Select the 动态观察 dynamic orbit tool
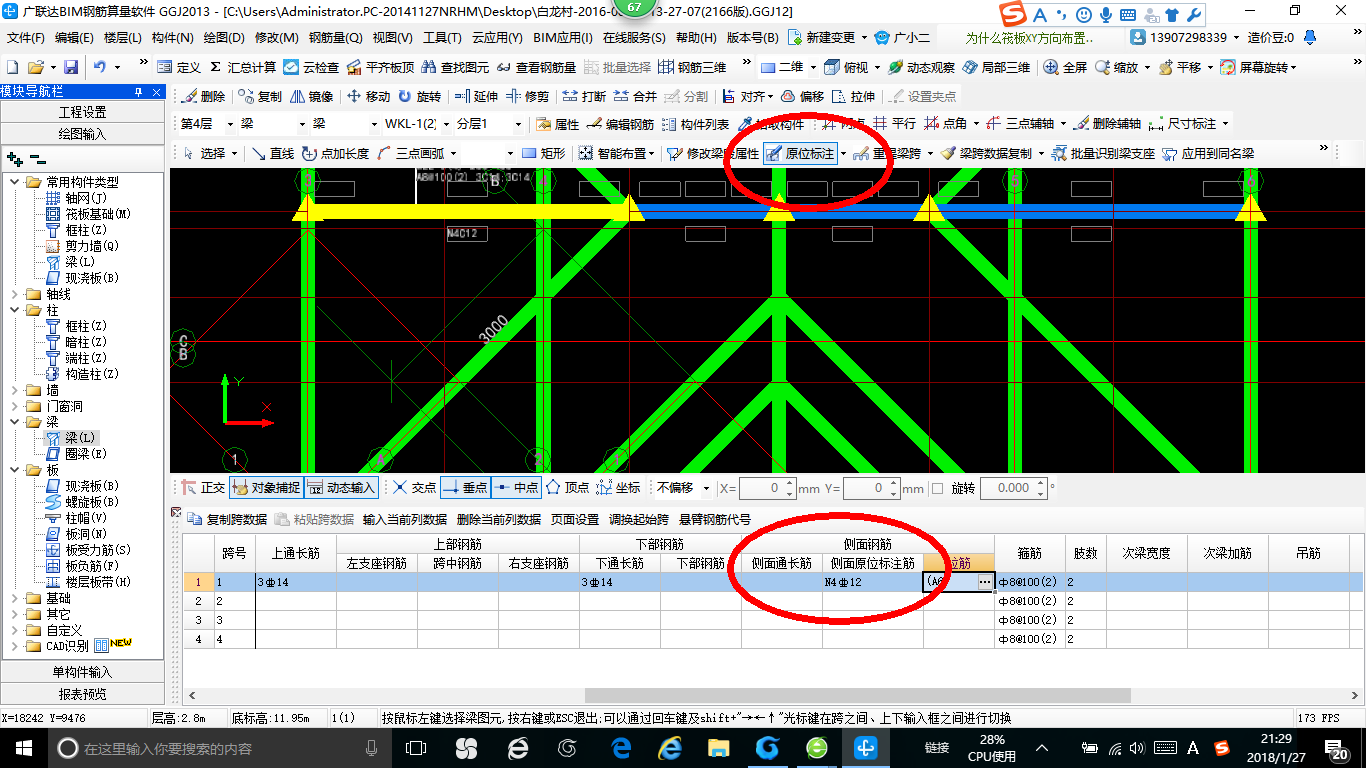Image resolution: width=1366 pixels, height=768 pixels. coord(921,67)
